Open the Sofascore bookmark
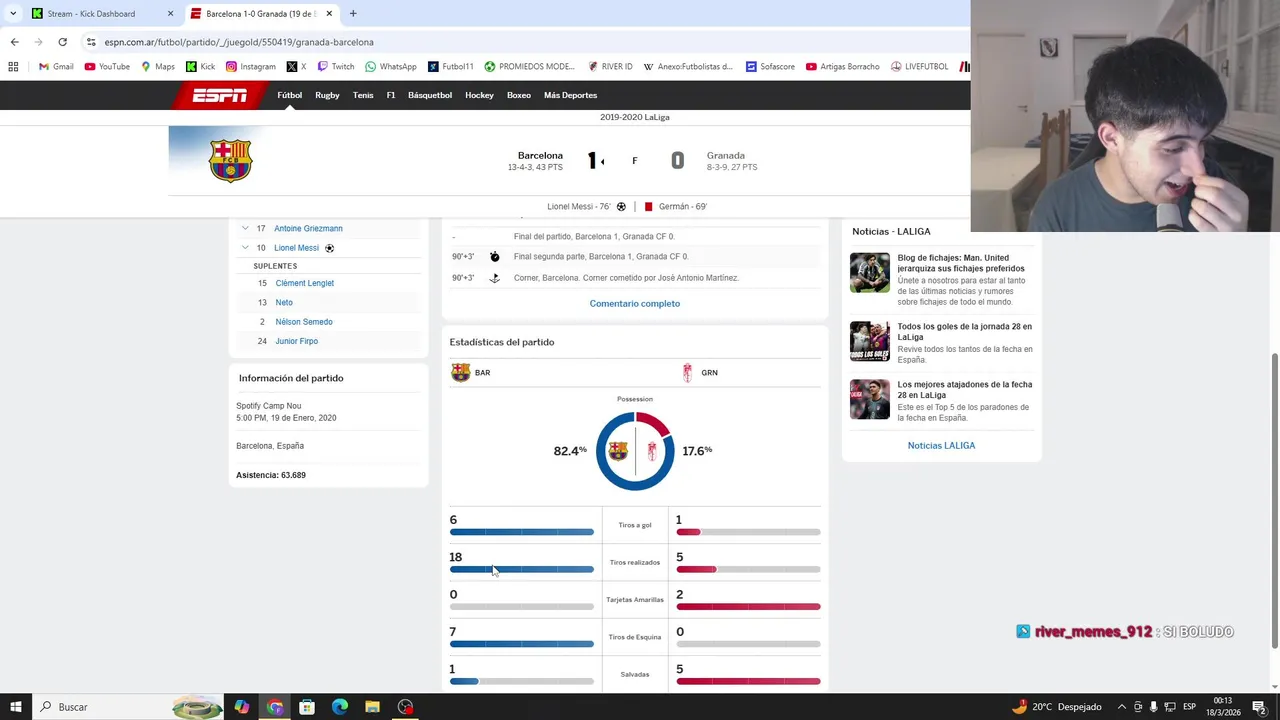This screenshot has height=720, width=1280. pyautogui.click(x=769, y=67)
